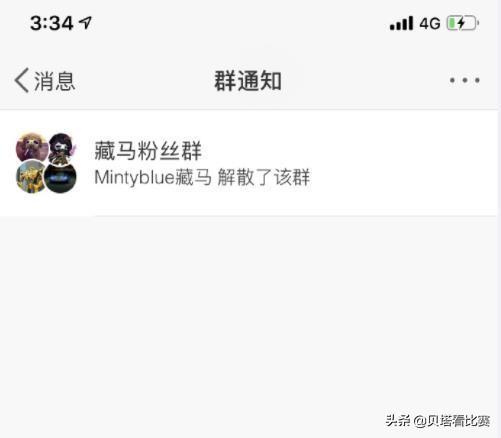
Task: Tap the 头条 @贝塔看比赛 watermark
Action: (438, 421)
